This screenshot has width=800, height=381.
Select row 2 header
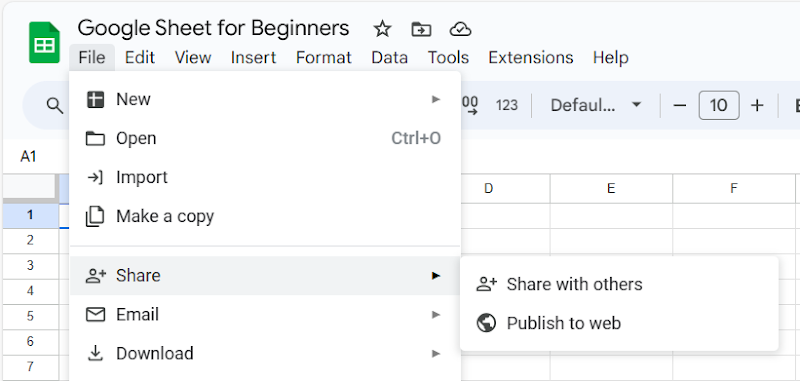(x=31, y=240)
